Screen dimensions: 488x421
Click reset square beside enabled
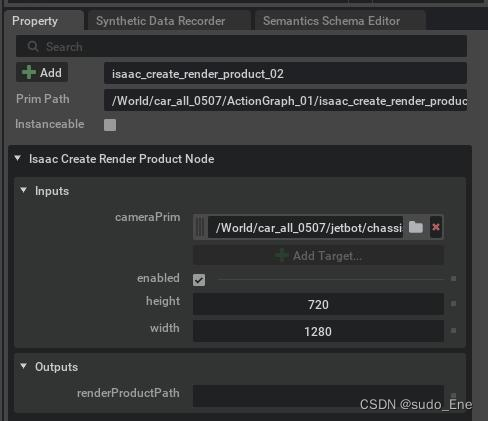(453, 278)
